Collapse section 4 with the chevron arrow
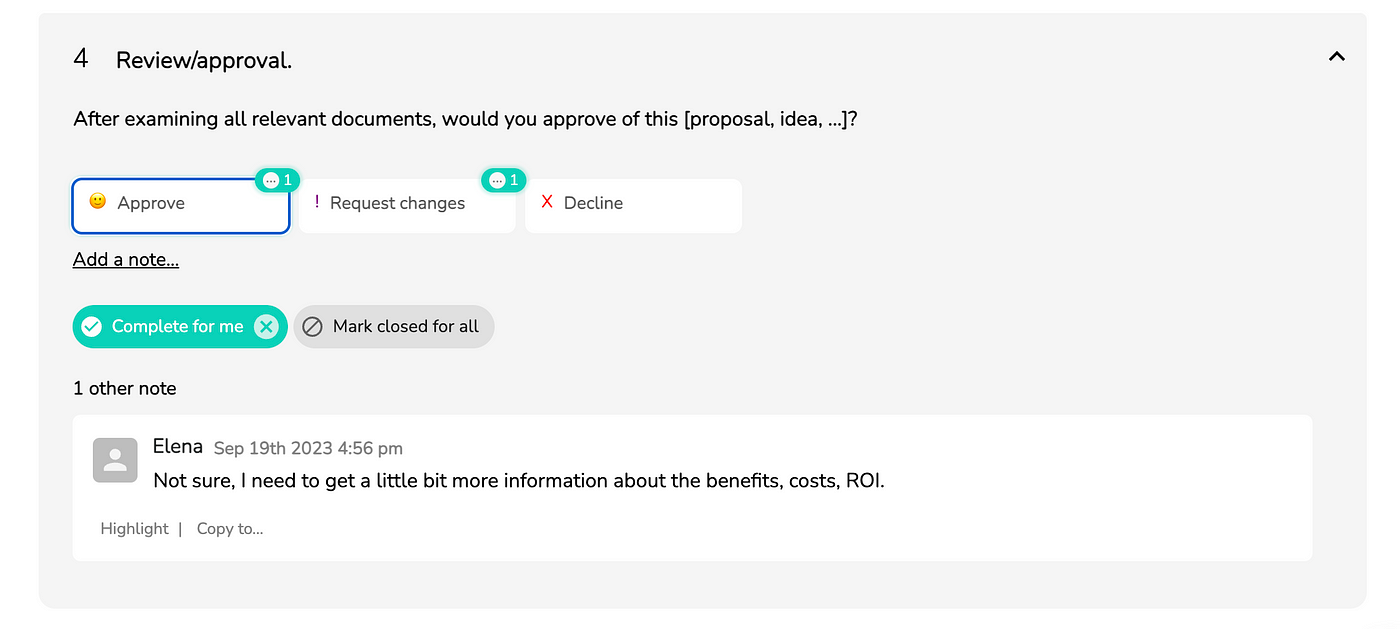The image size is (1400, 629). [x=1336, y=57]
